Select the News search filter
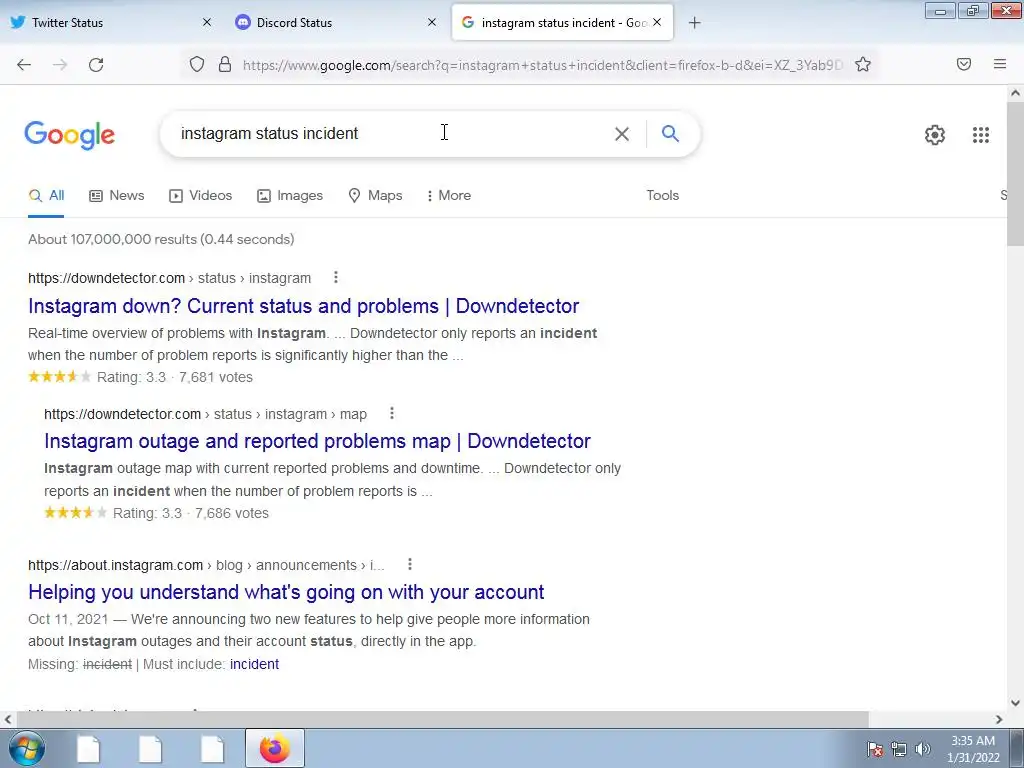1024x768 pixels. pos(117,195)
